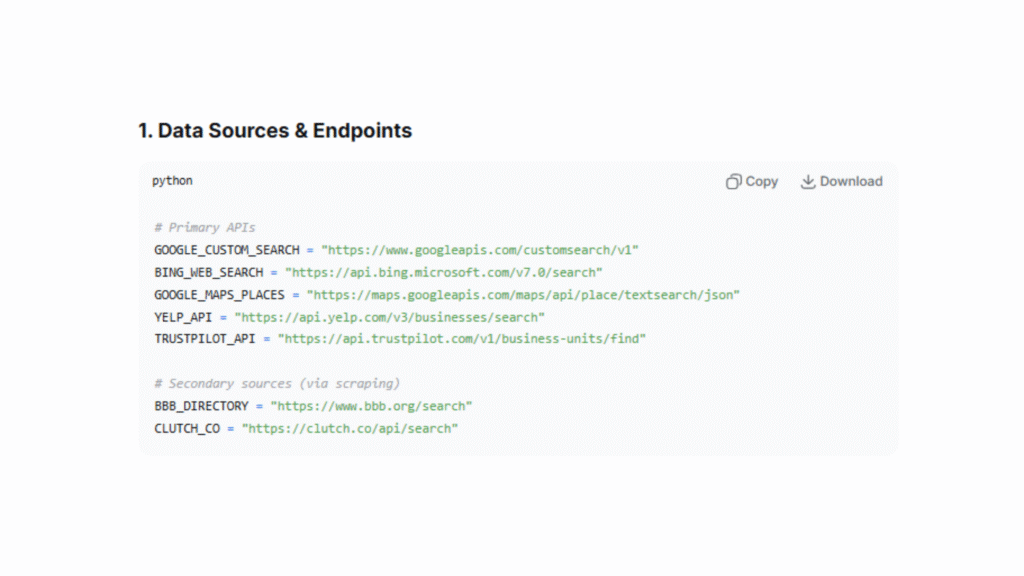
Task: Click the BING_WEB_SEARCH variable name
Action: [x=208, y=272]
